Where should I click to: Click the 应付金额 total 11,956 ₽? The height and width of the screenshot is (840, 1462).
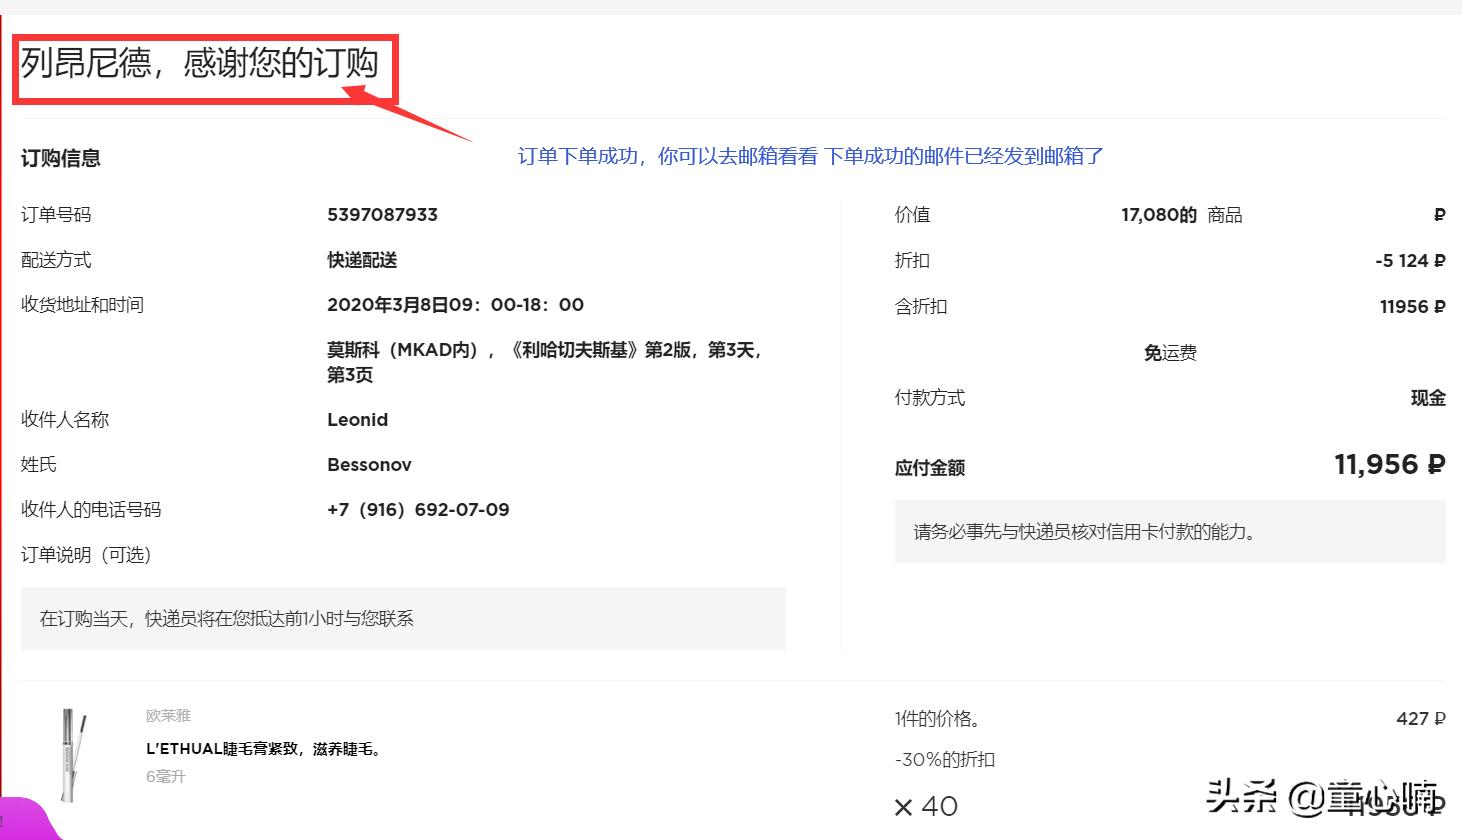click(1388, 464)
